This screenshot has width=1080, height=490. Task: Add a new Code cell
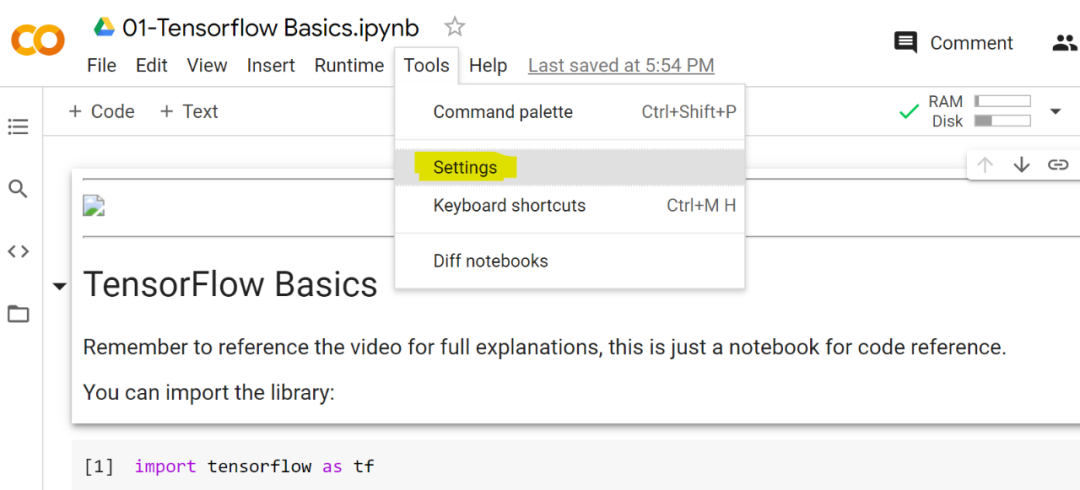pos(101,112)
